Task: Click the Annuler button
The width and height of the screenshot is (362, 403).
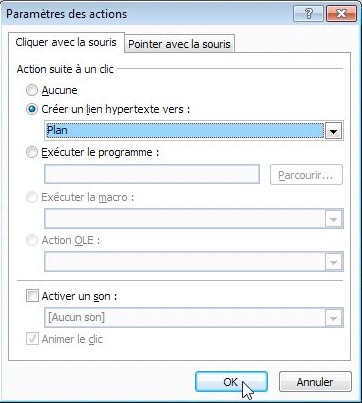Action: pos(315,382)
